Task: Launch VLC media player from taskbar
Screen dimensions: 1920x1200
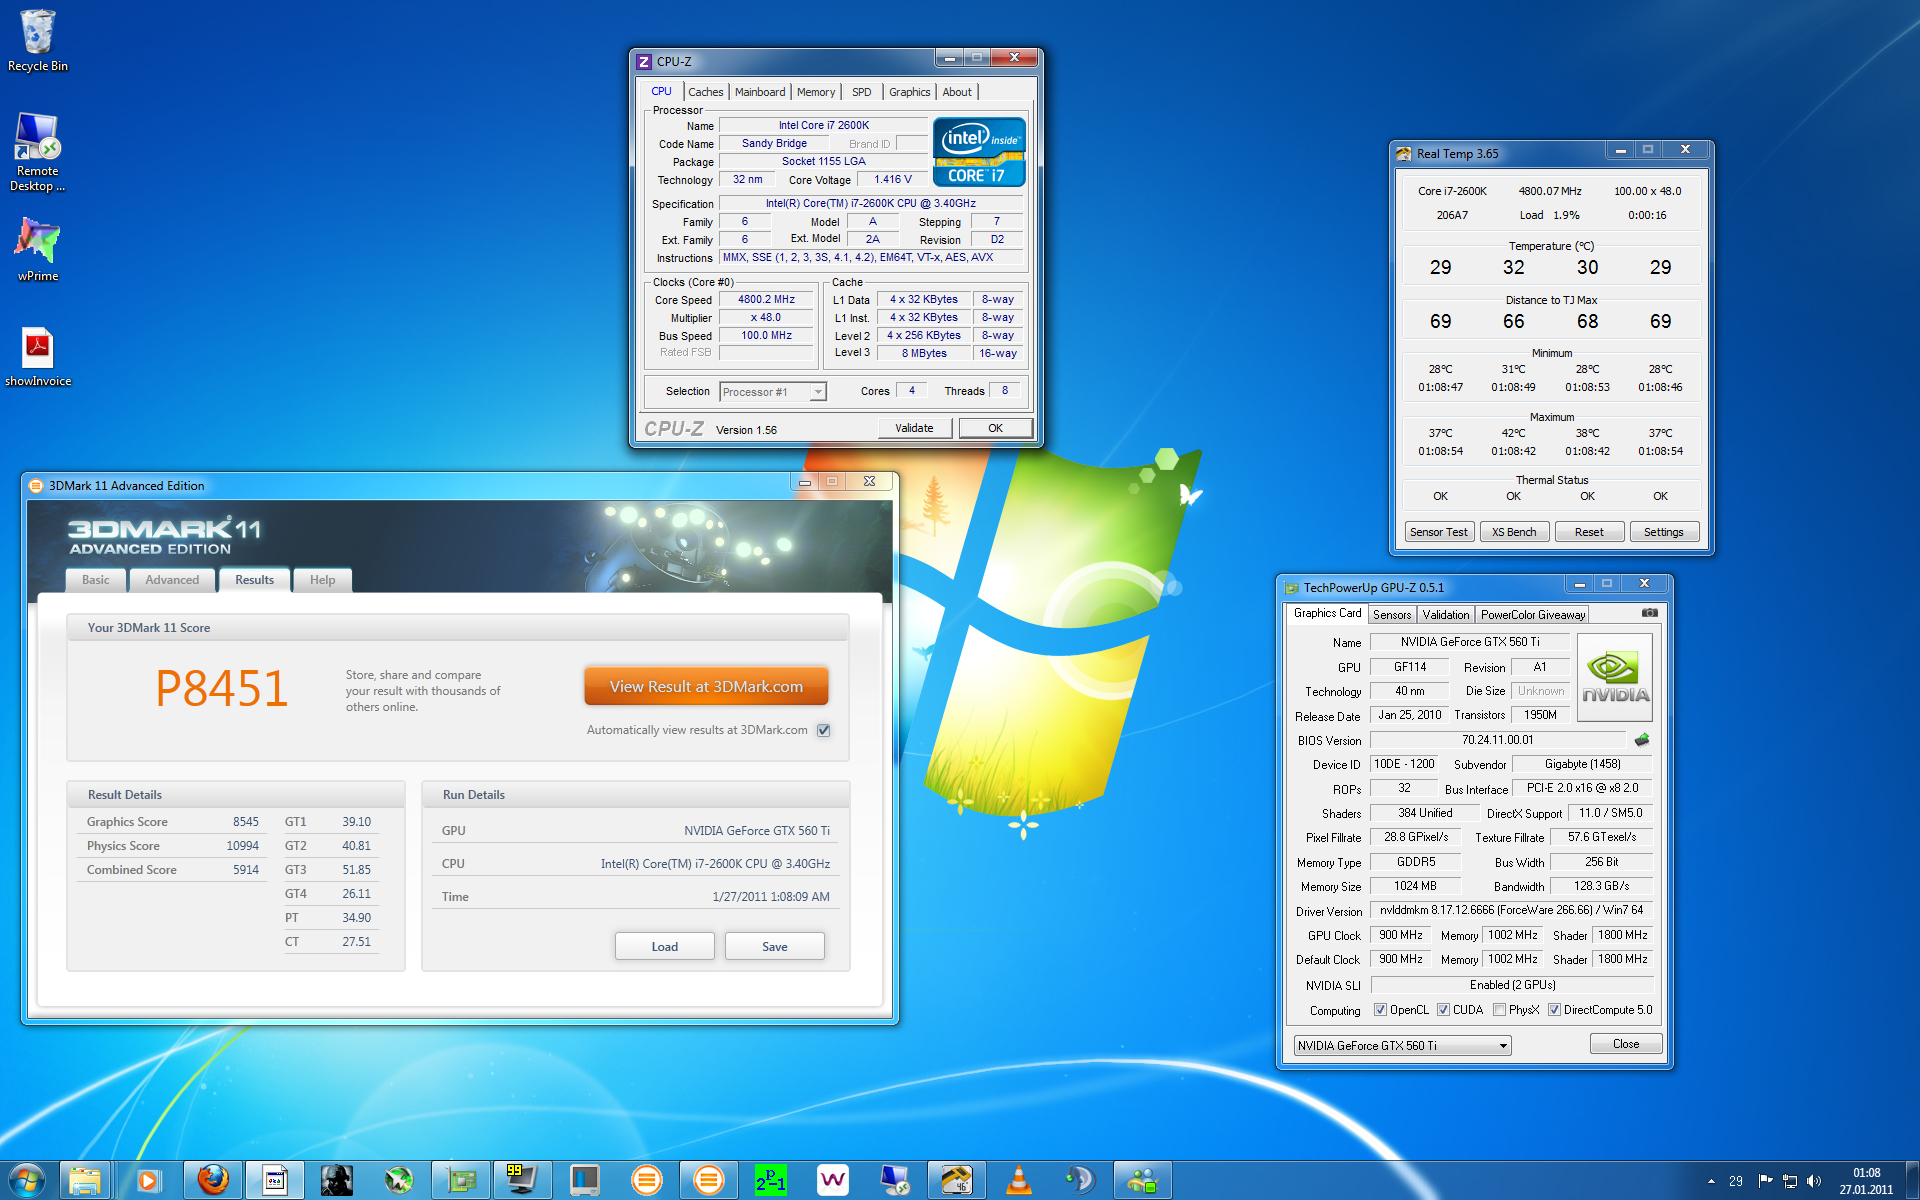Action: coord(1018,1180)
